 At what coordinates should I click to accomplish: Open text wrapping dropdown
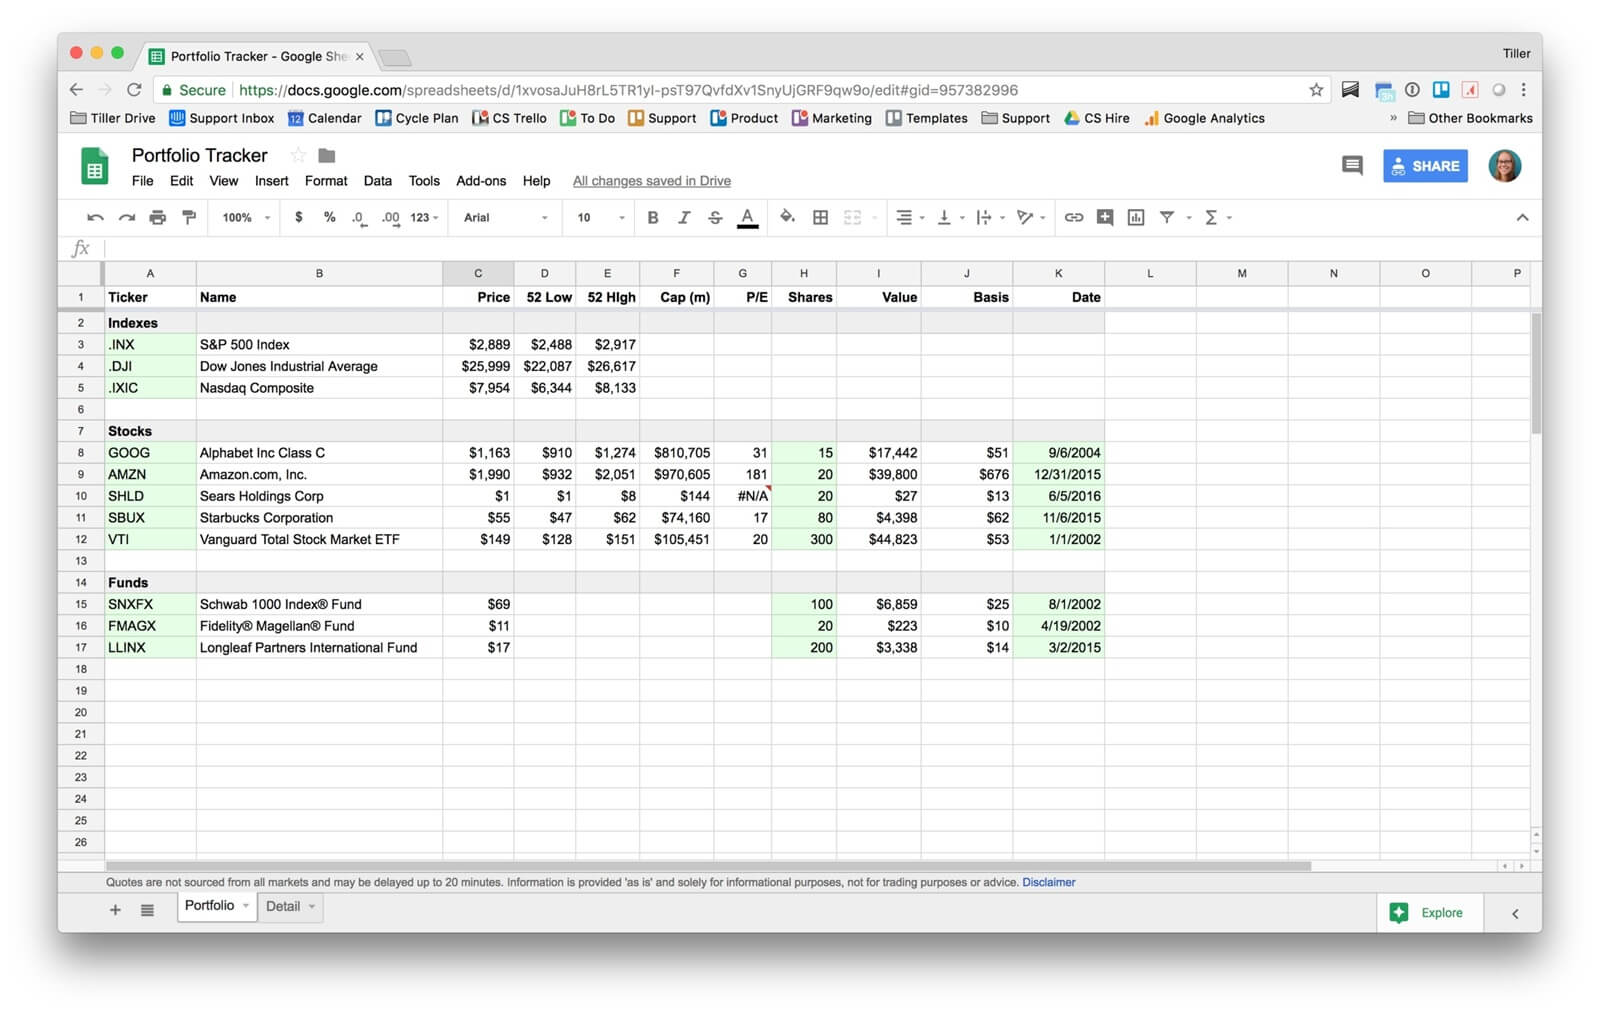tap(990, 217)
